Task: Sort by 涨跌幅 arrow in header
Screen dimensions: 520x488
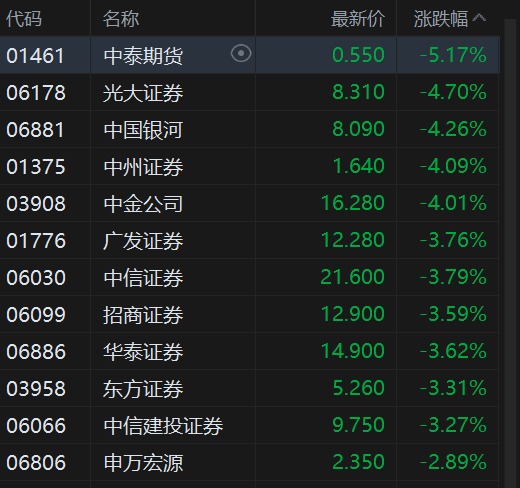Action: coord(479,17)
